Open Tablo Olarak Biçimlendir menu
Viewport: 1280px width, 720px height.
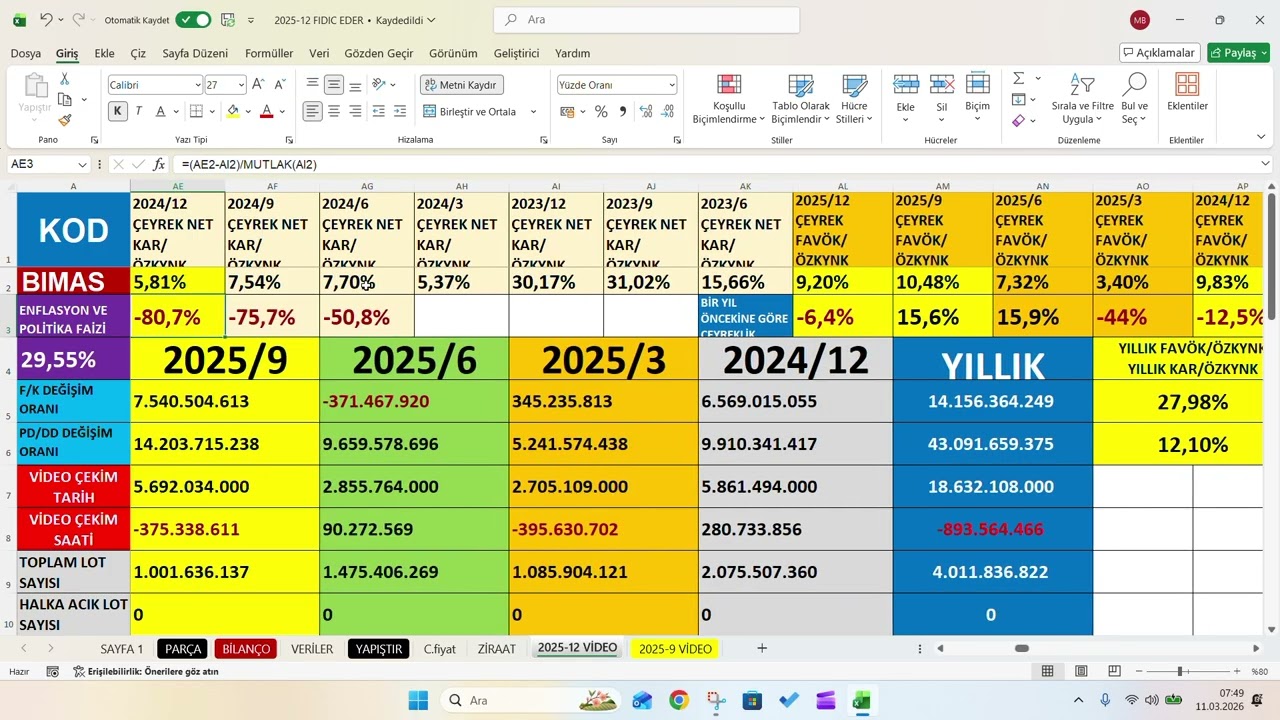(x=801, y=99)
